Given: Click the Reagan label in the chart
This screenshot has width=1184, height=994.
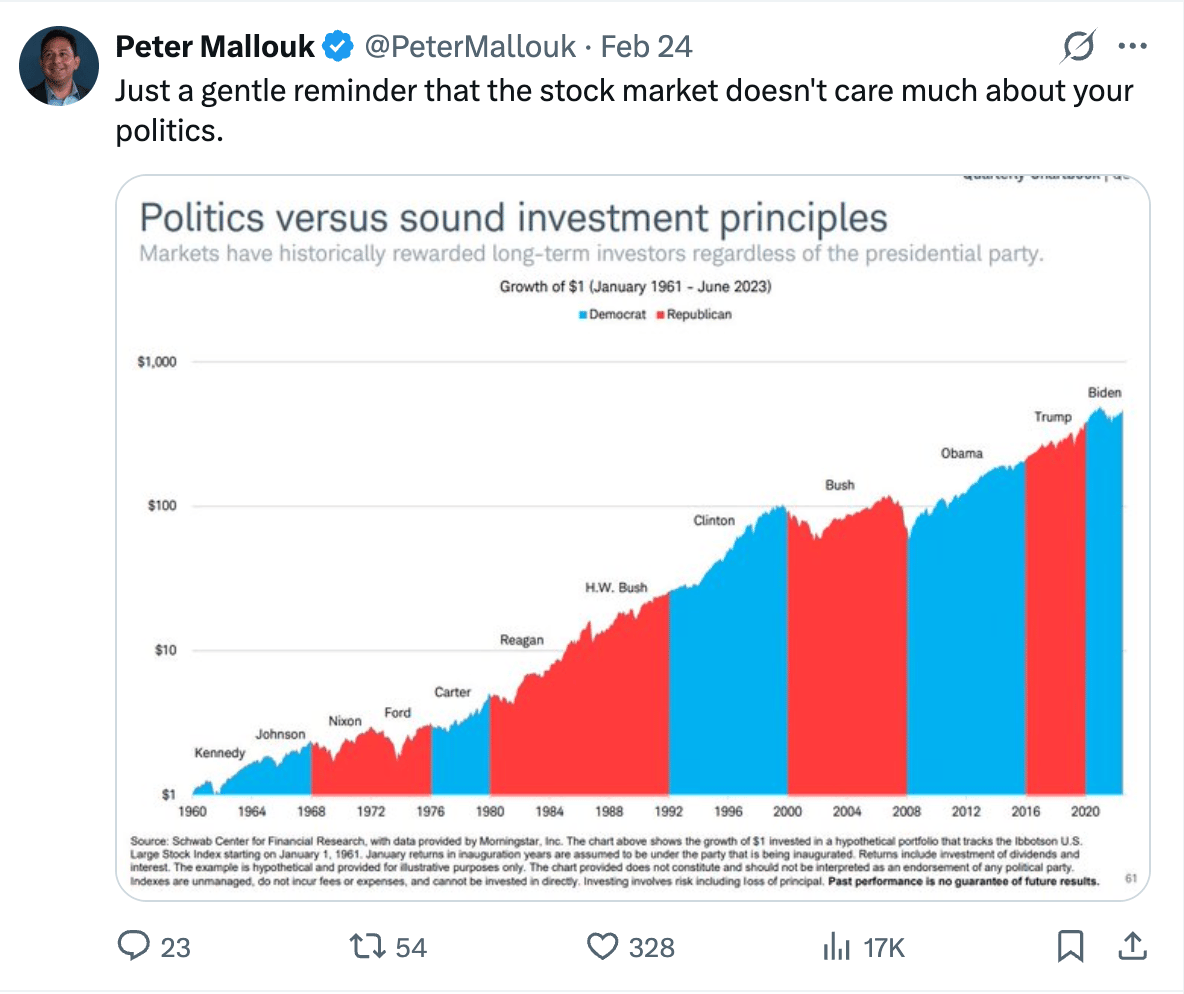Looking at the screenshot, I should pyautogui.click(x=521, y=640).
